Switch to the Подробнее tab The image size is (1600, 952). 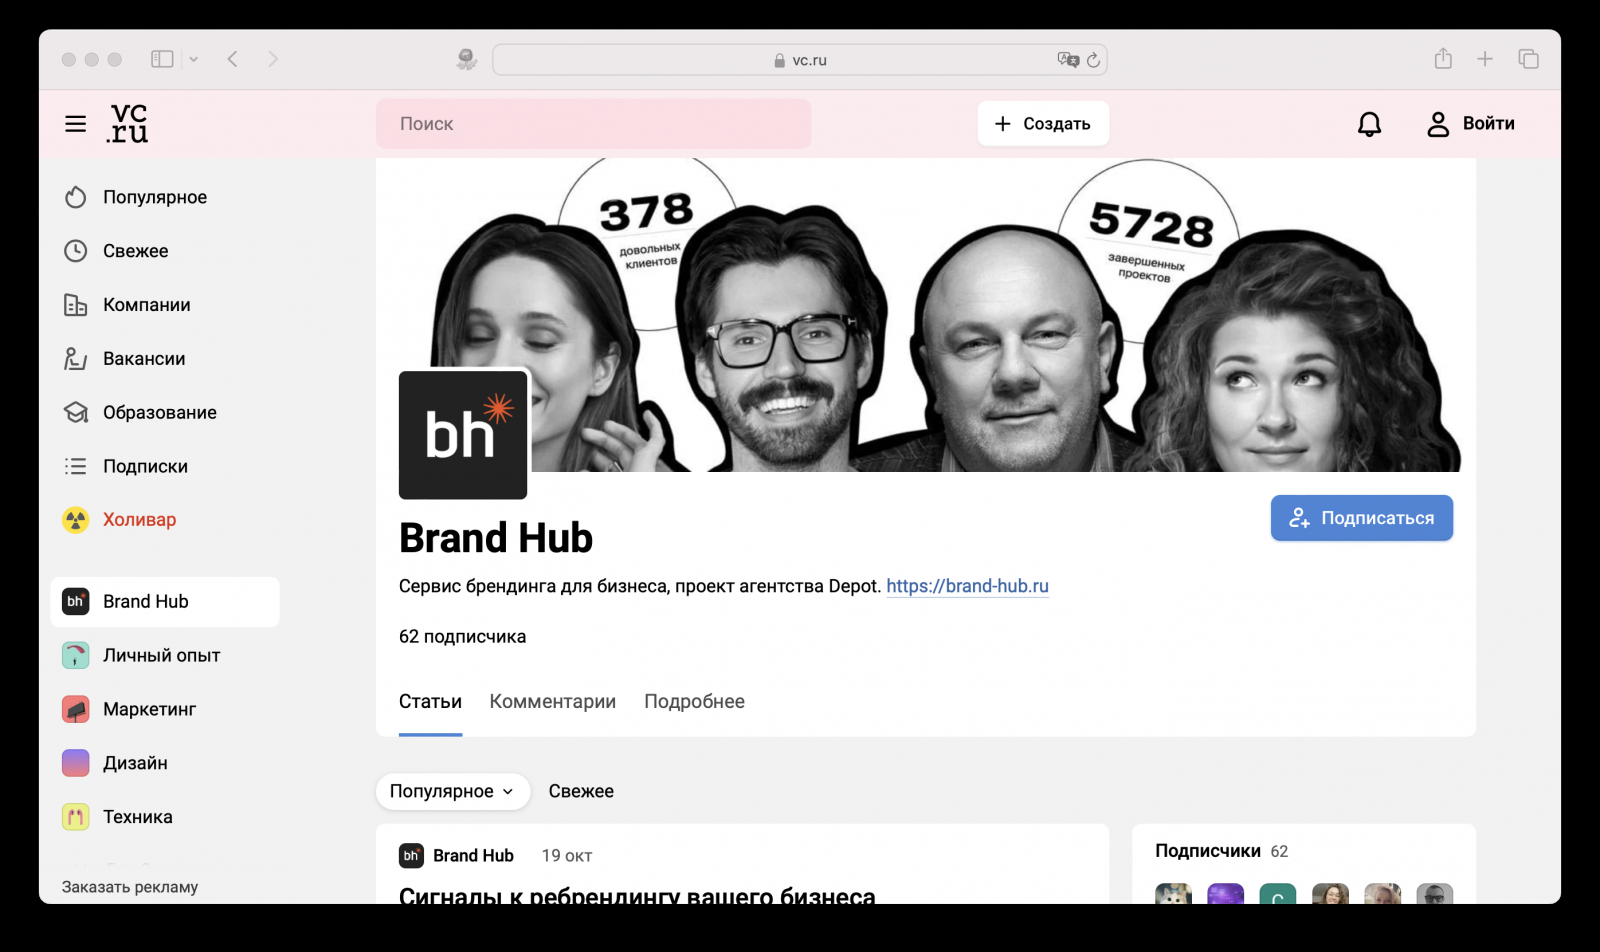(694, 702)
